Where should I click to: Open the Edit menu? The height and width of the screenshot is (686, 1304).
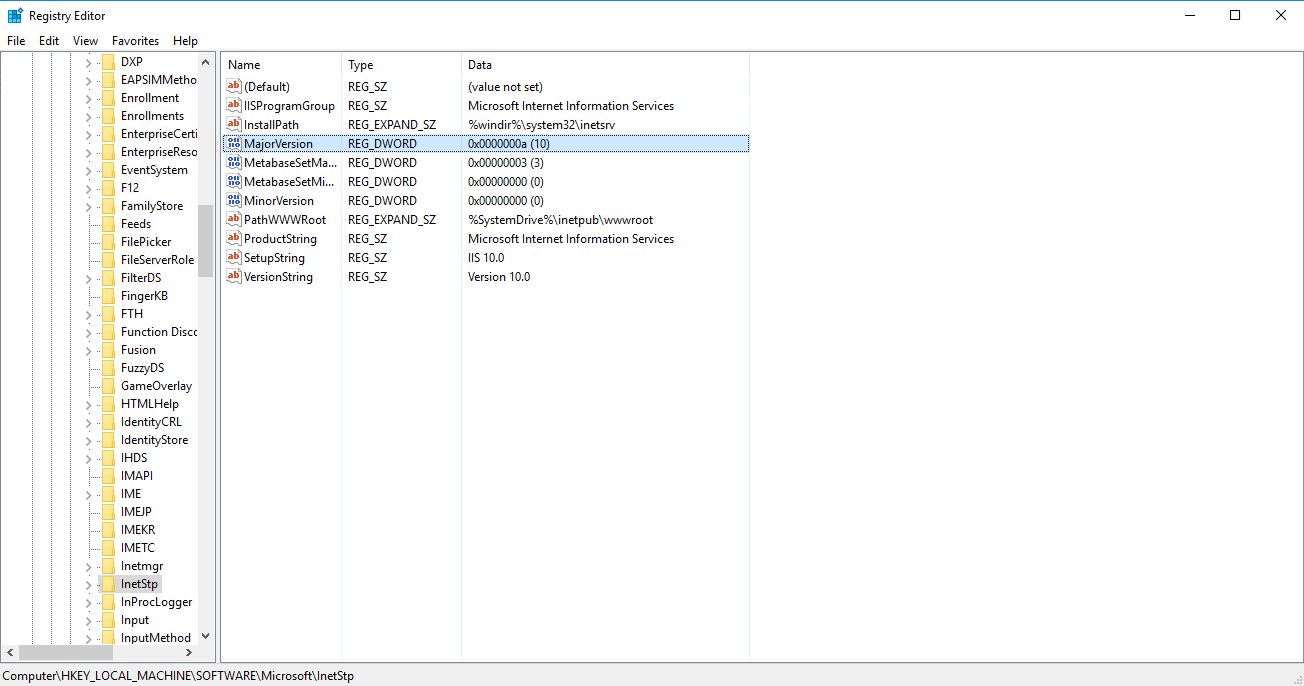(x=49, y=41)
